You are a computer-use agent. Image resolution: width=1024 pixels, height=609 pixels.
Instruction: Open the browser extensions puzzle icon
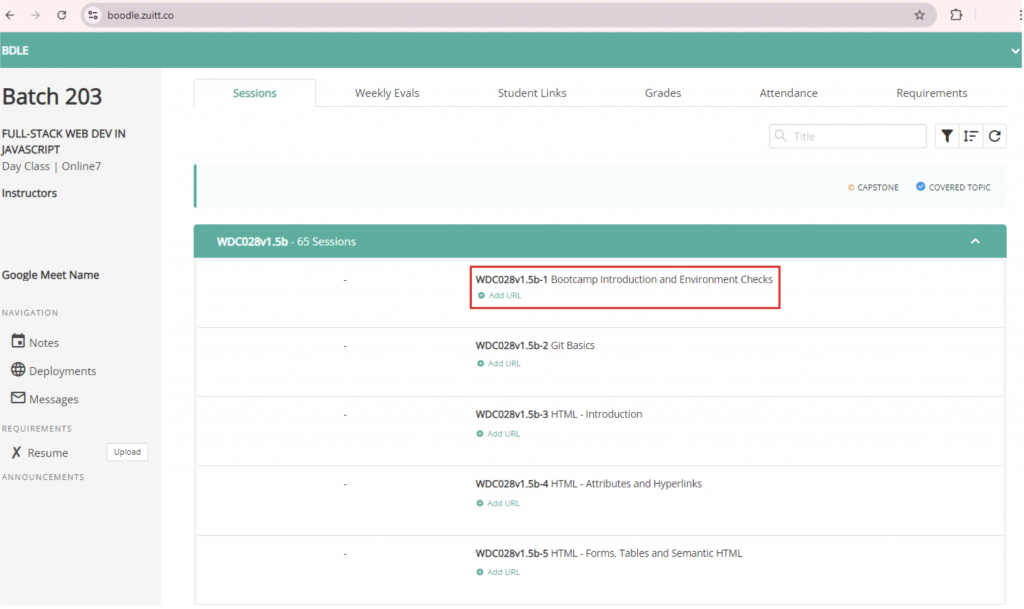[956, 15]
